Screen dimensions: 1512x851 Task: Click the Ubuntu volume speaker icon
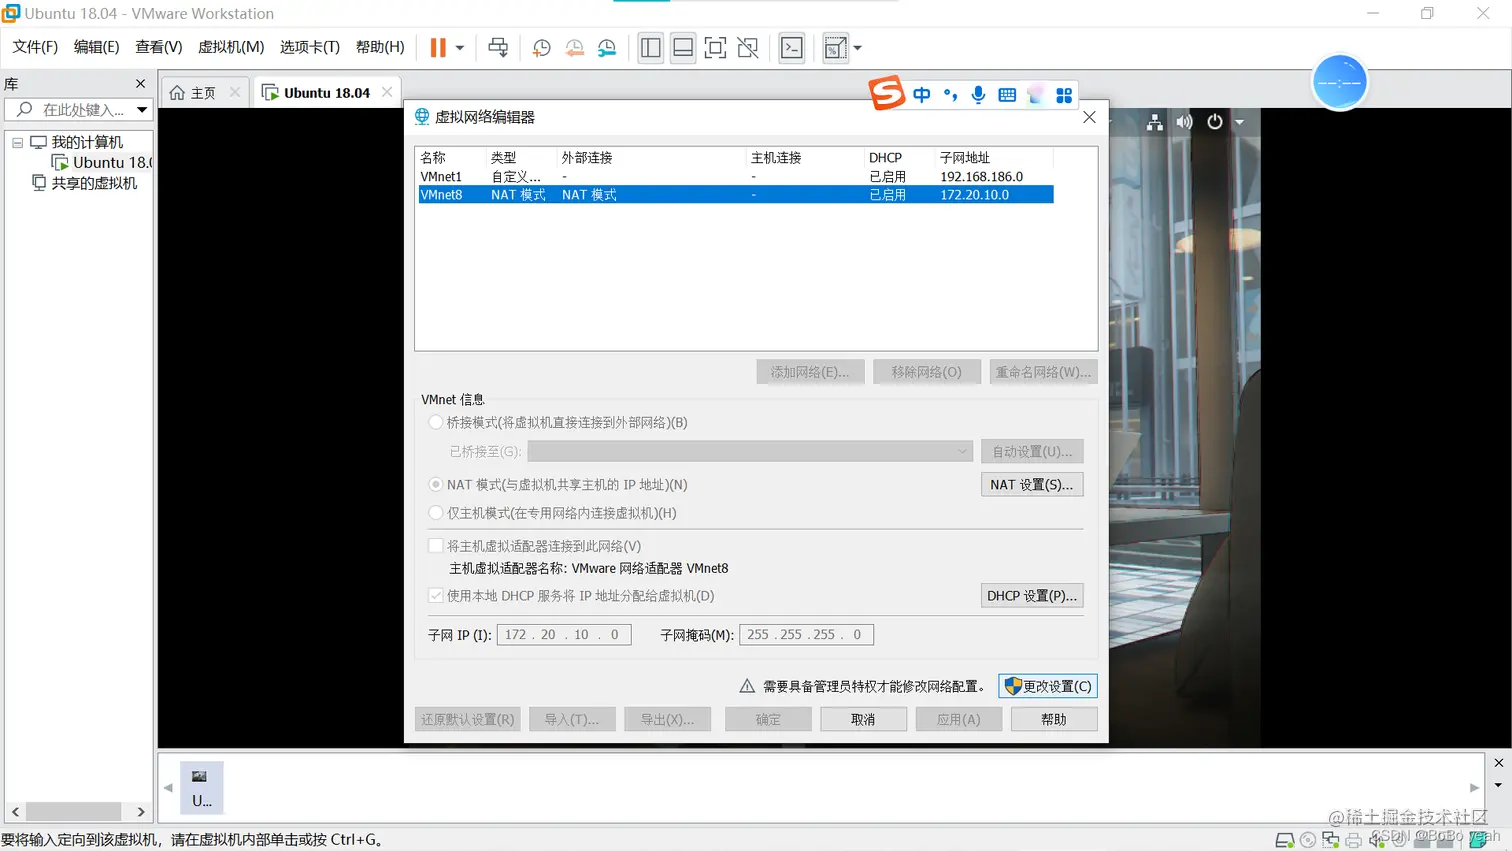[x=1184, y=122]
